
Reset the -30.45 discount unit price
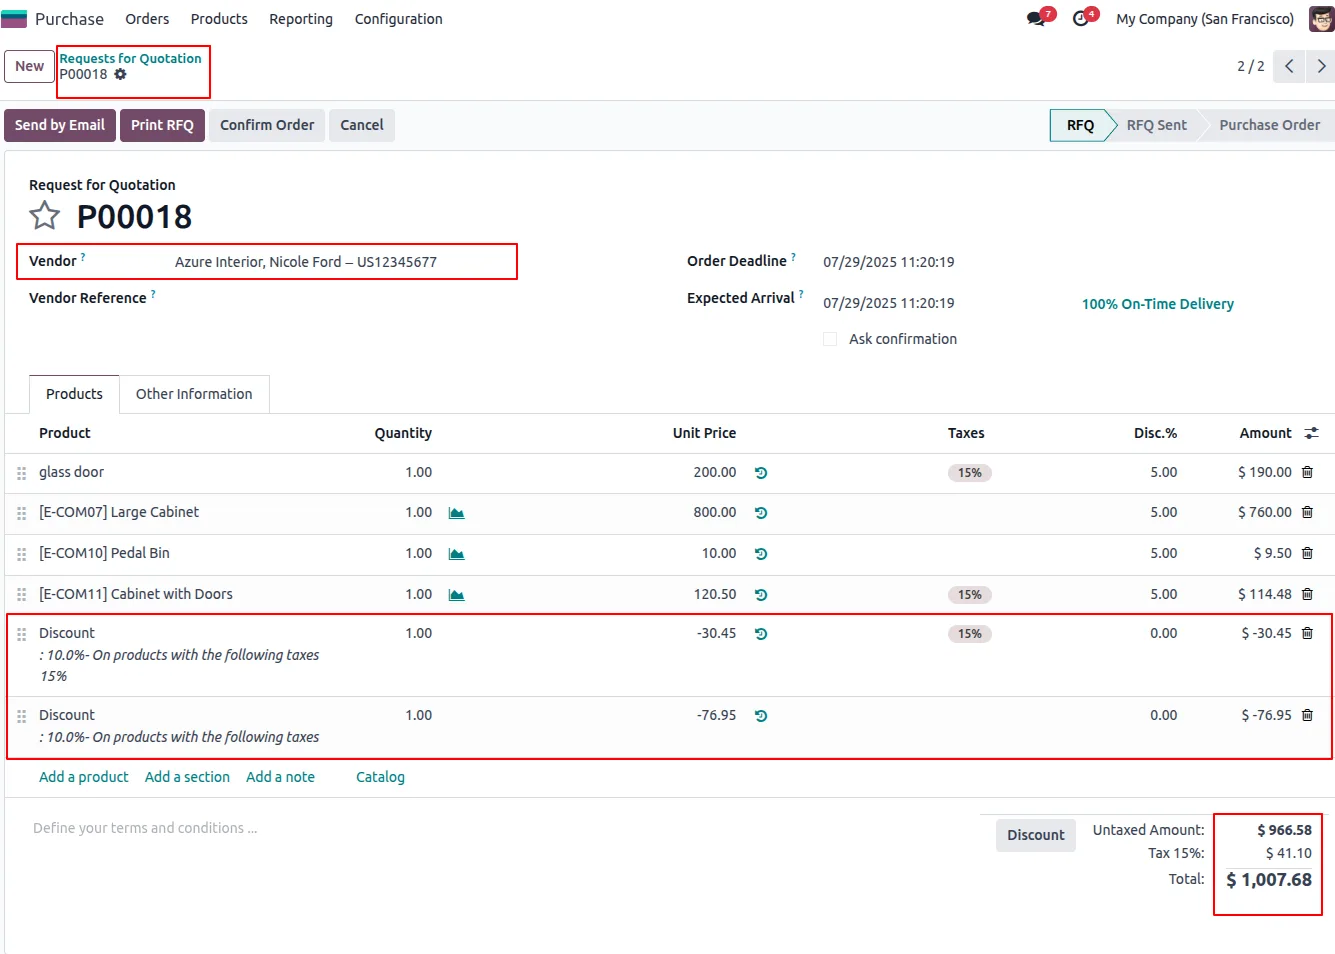coord(761,634)
